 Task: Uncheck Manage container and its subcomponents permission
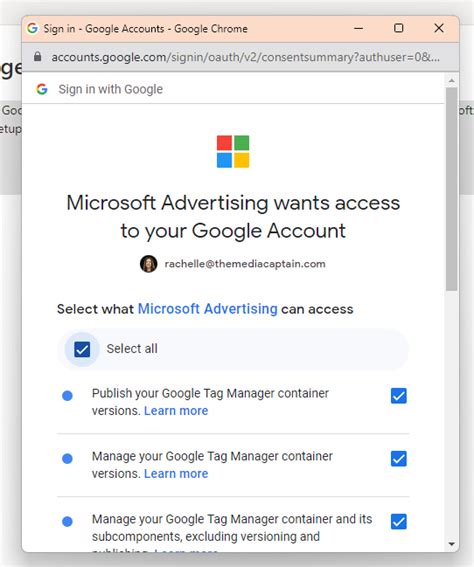[398, 521]
